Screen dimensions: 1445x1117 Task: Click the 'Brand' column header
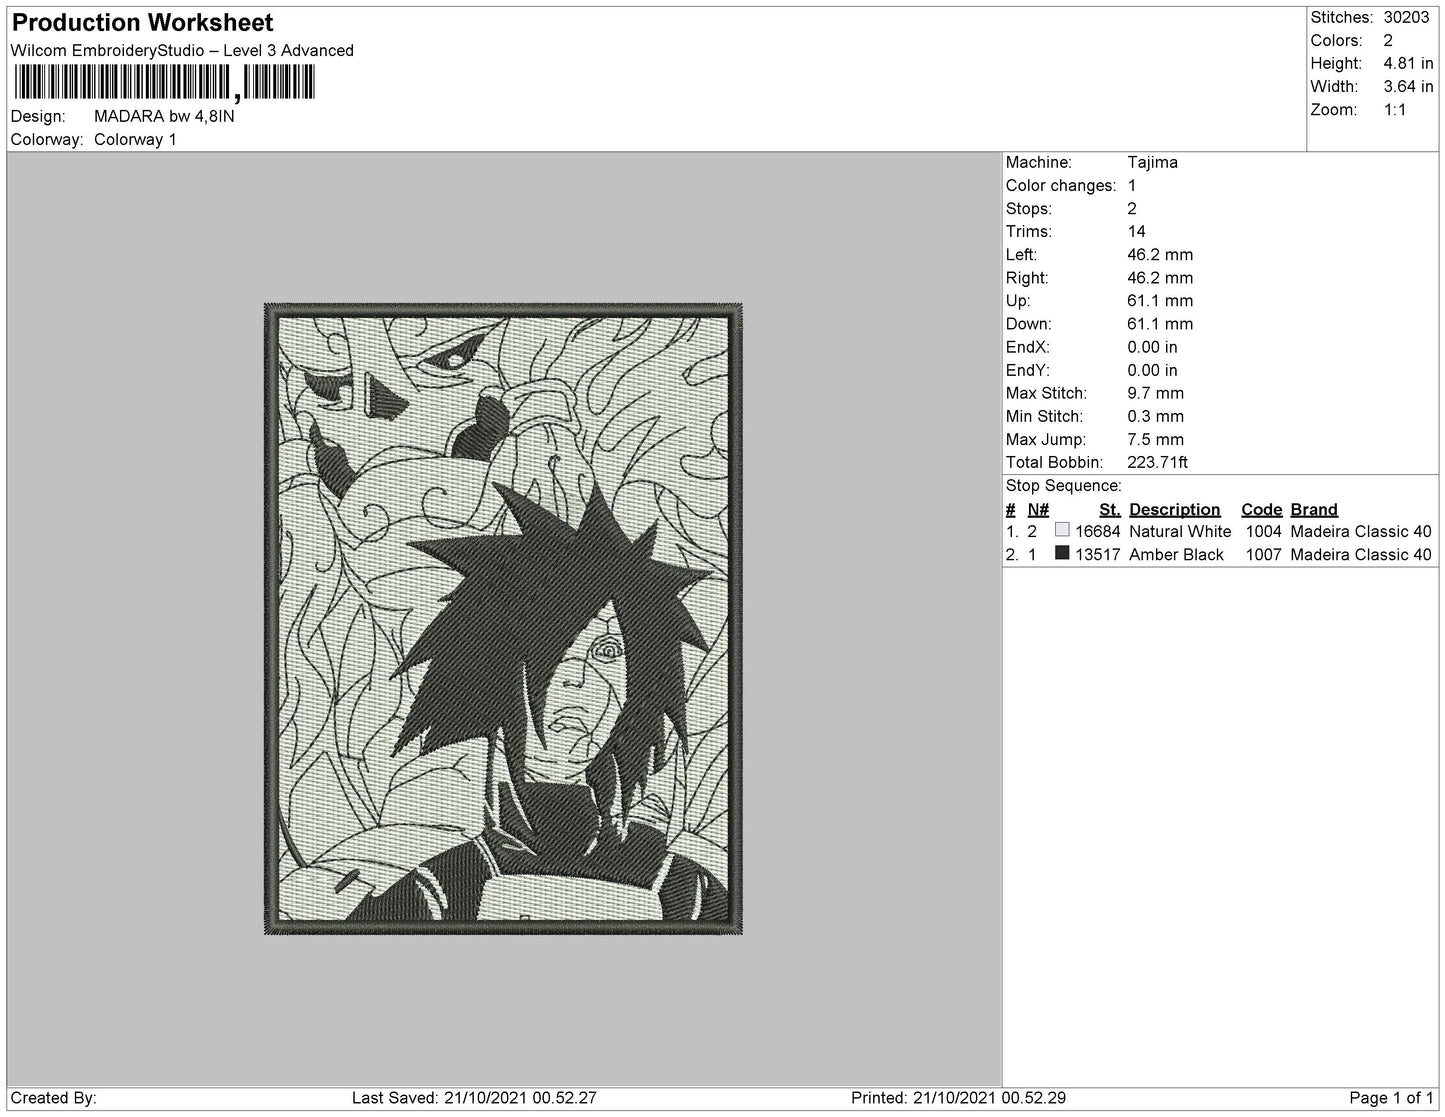[1314, 509]
